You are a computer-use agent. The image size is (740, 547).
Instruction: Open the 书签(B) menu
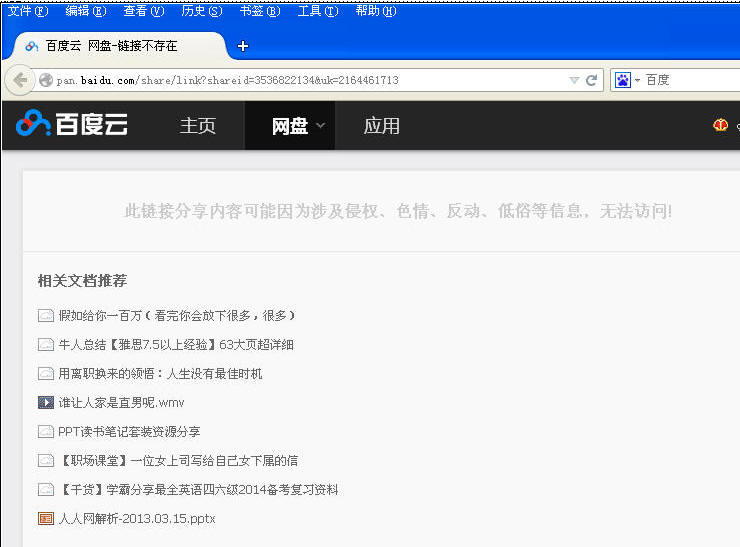pyautogui.click(x=260, y=11)
